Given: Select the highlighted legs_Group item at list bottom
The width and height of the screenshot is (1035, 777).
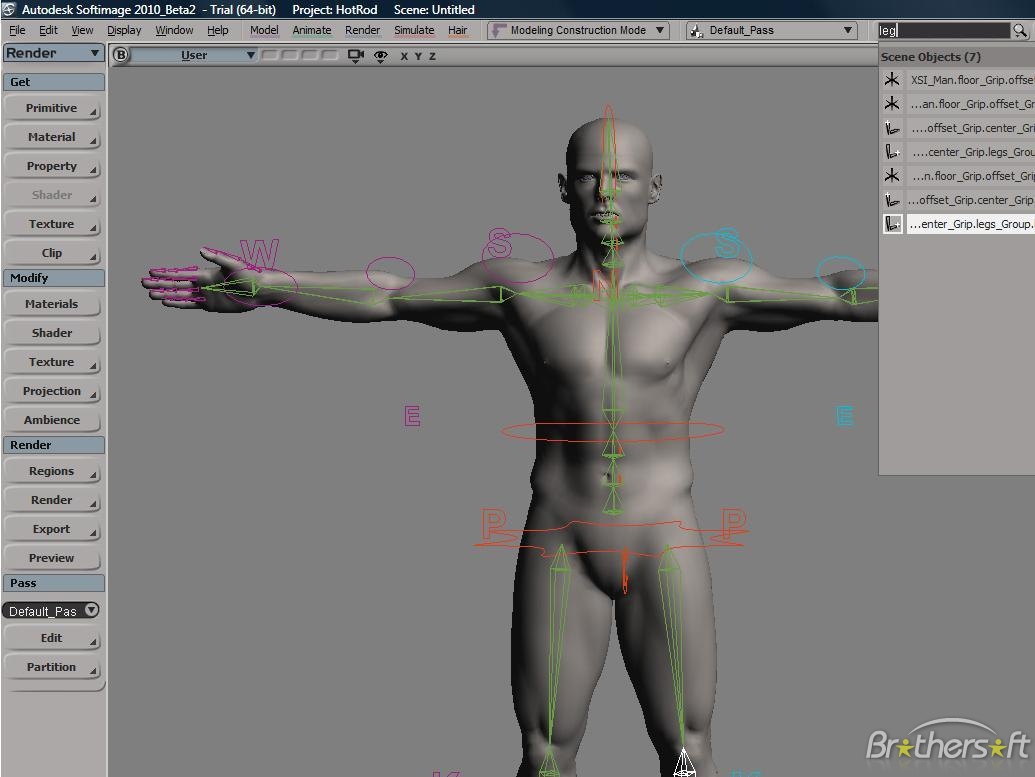Looking at the screenshot, I should pyautogui.click(x=970, y=224).
